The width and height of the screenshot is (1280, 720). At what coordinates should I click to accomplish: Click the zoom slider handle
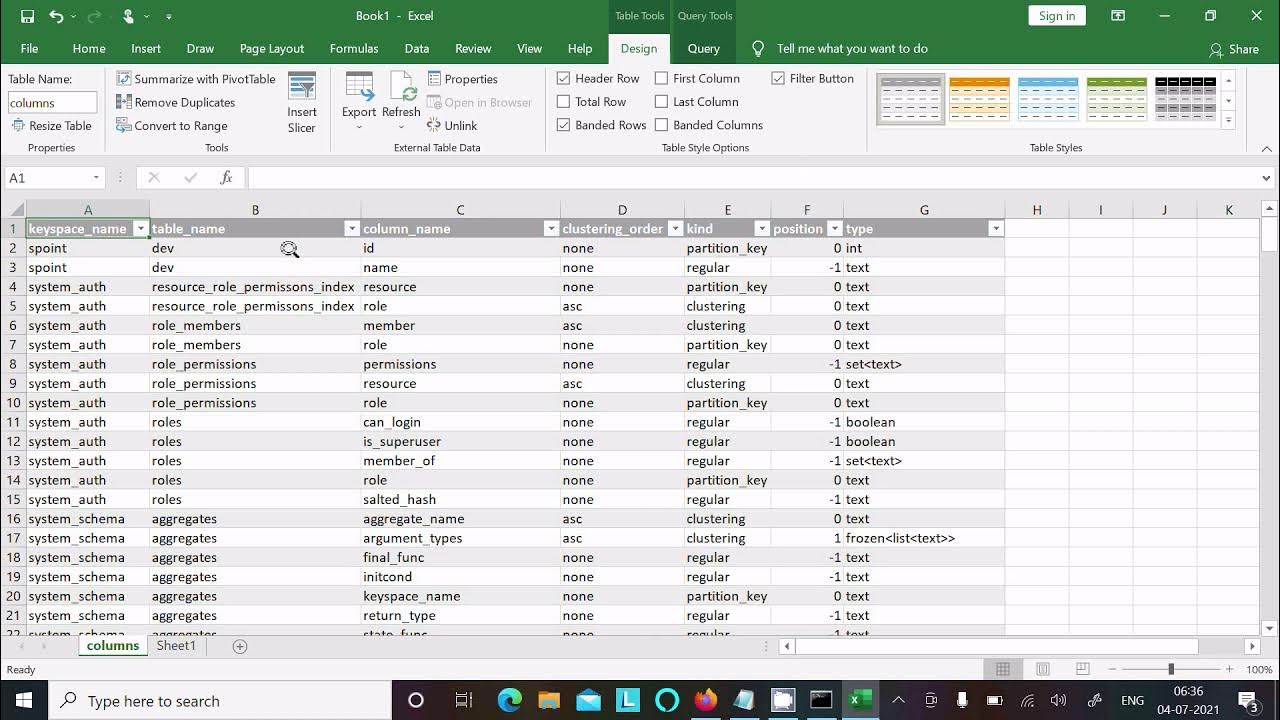click(x=1170, y=669)
